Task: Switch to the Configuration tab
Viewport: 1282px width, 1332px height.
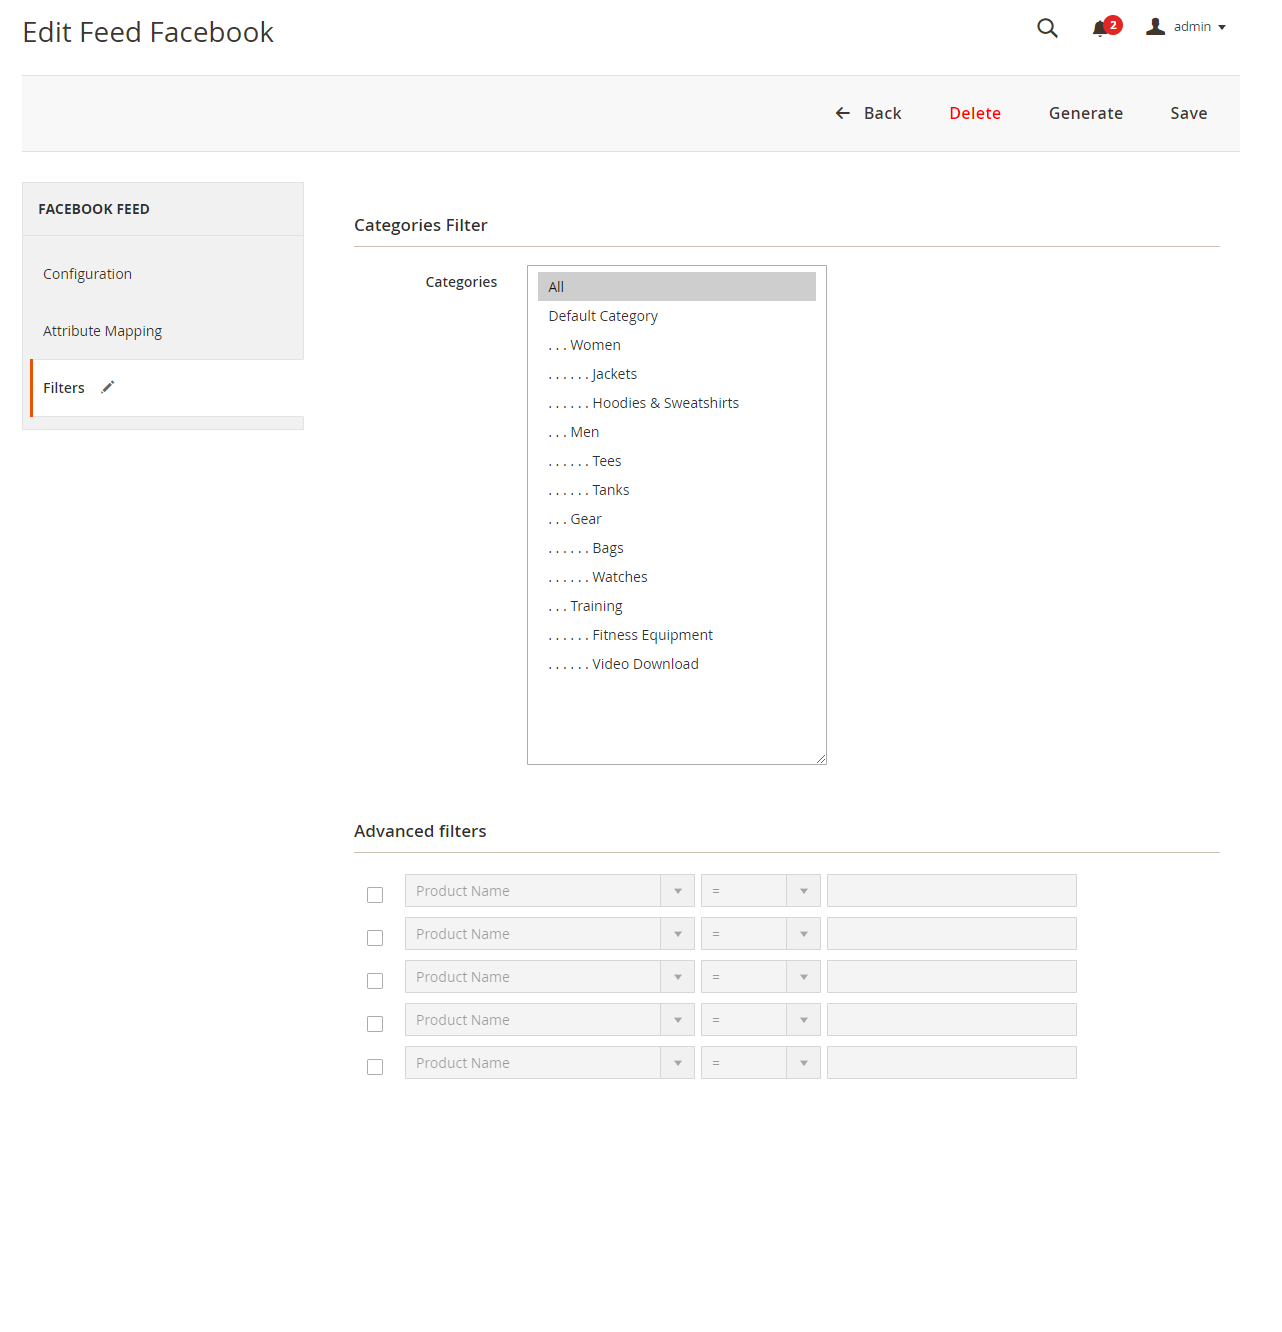Action: pos(87,274)
